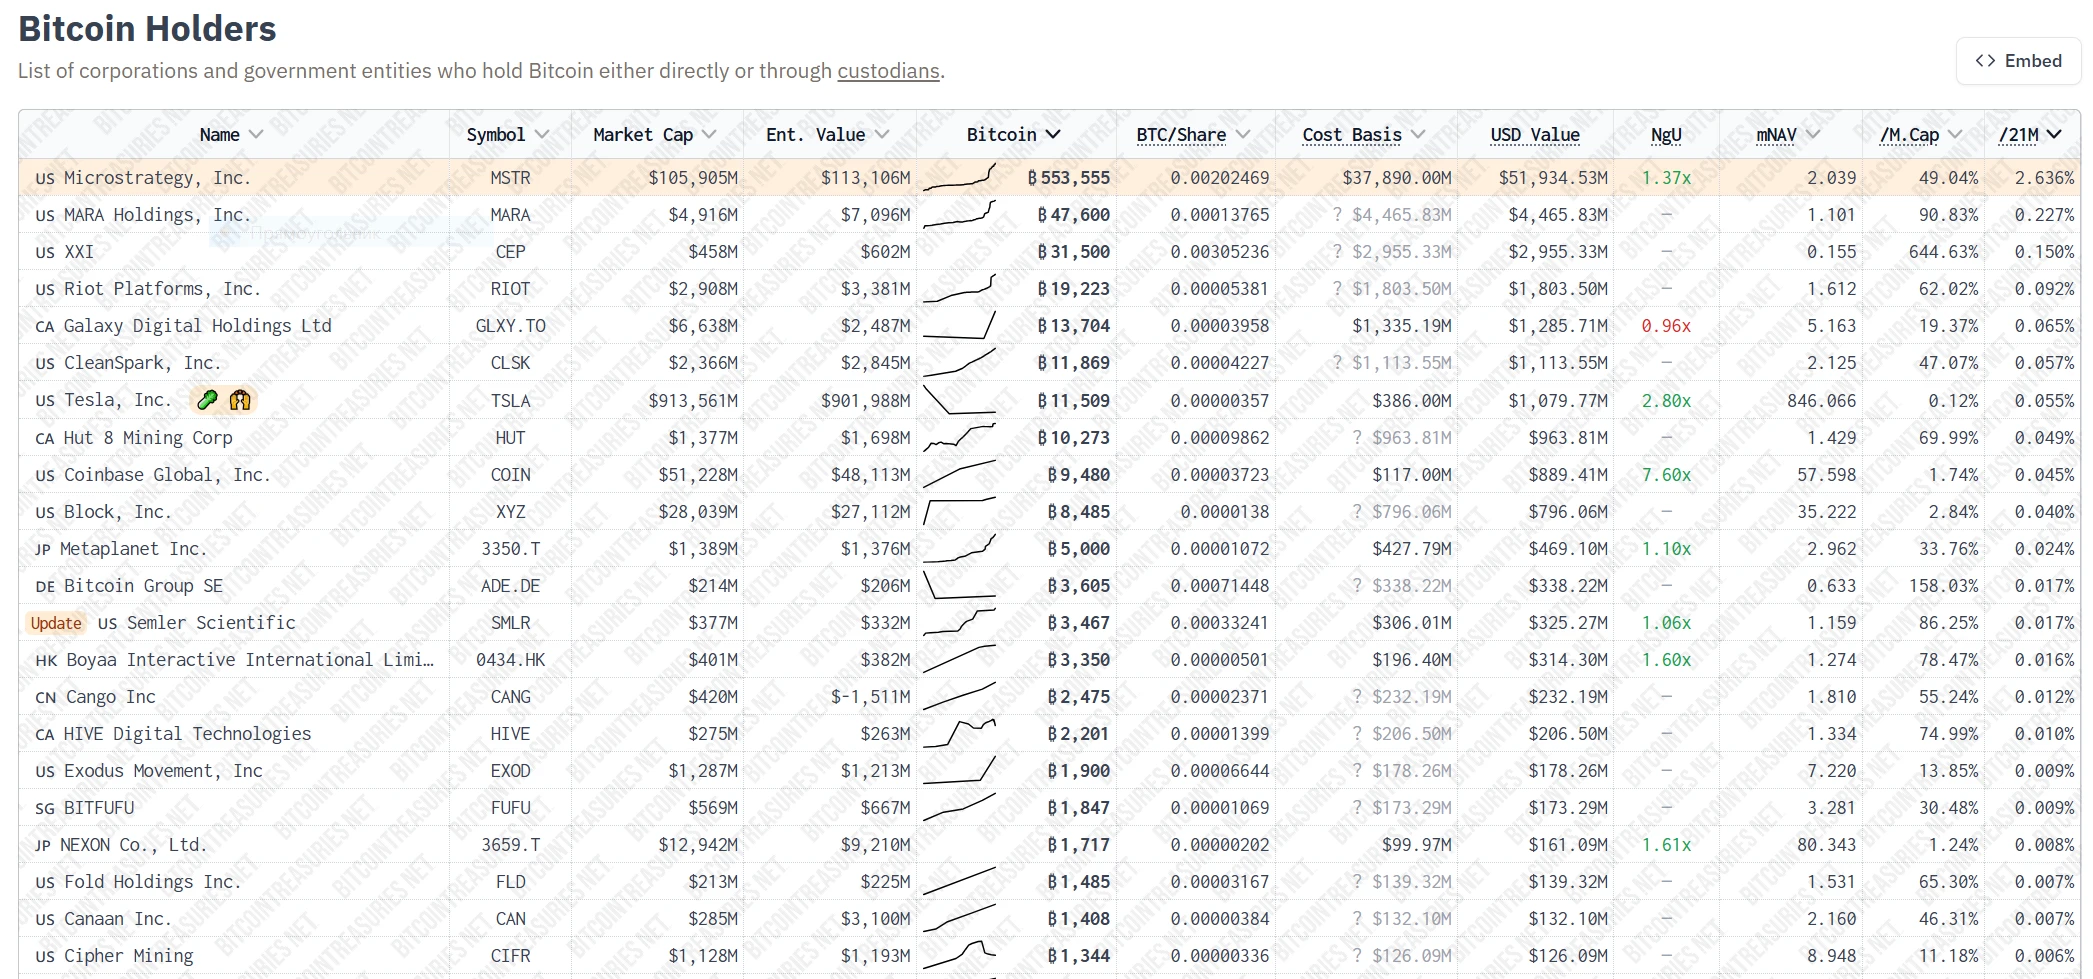Sort by mNAV column

coord(1788,135)
